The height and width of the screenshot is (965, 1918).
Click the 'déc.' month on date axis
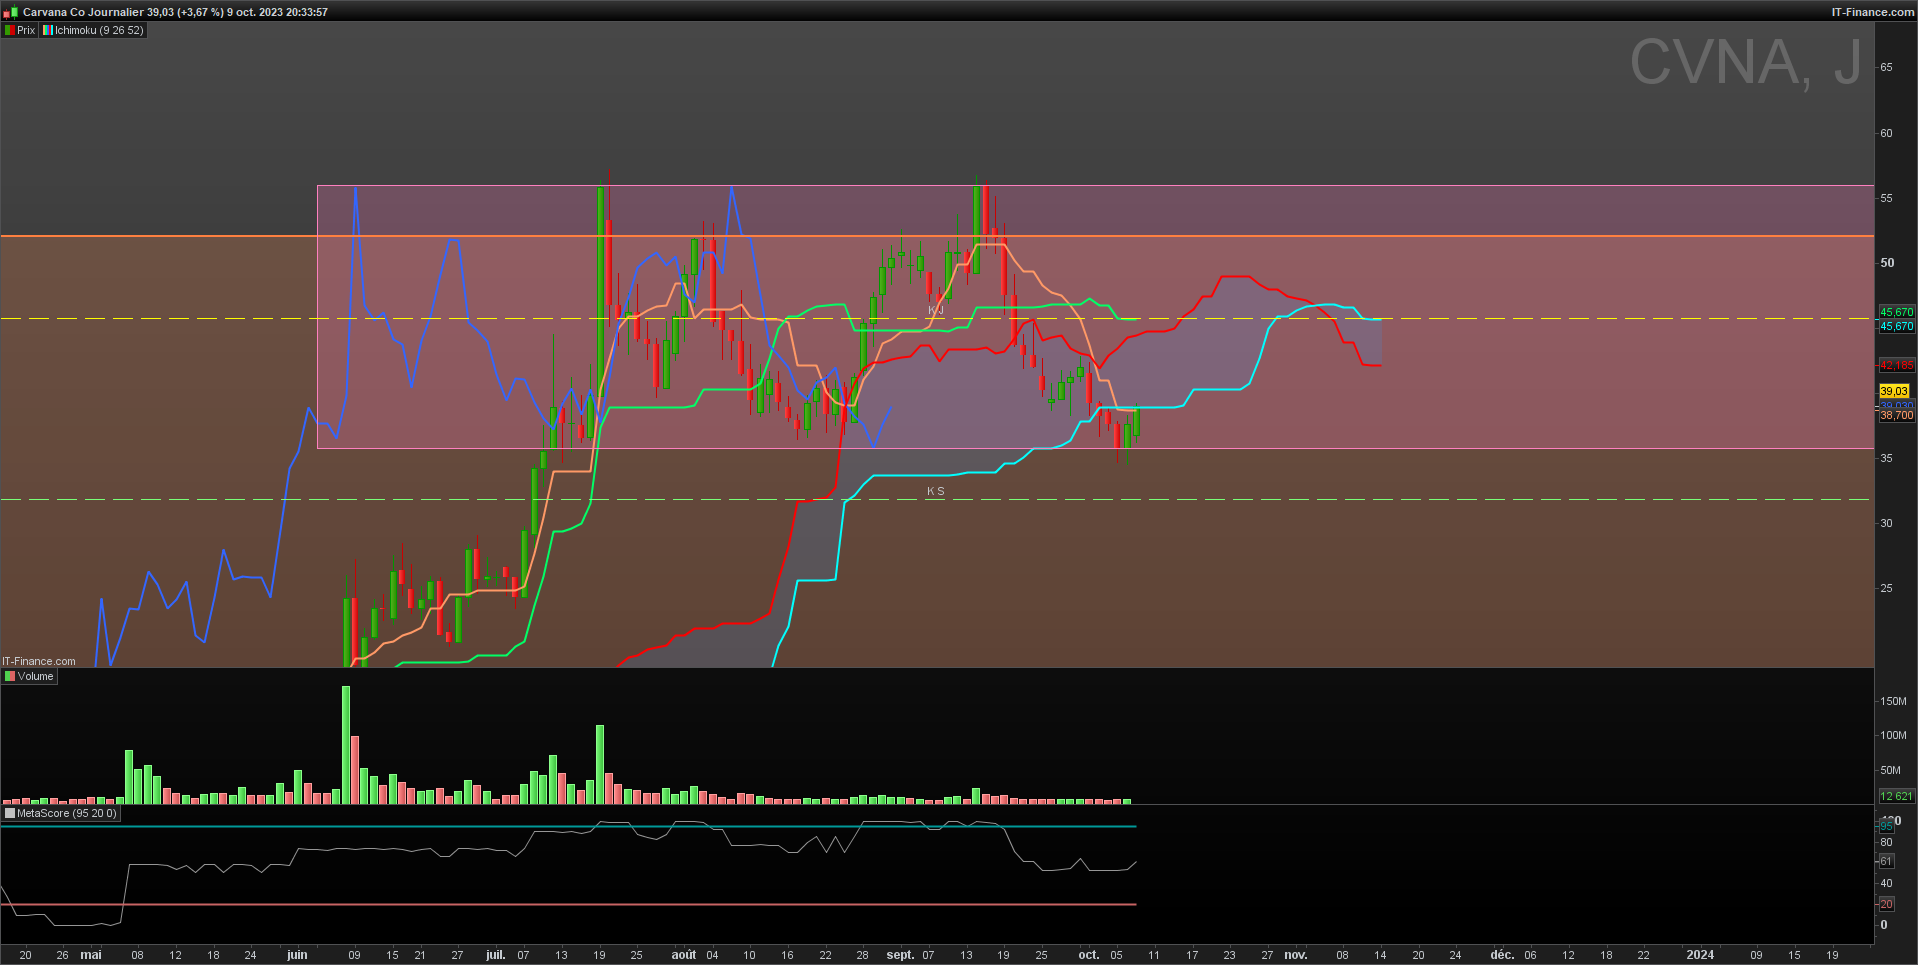pyautogui.click(x=1502, y=955)
